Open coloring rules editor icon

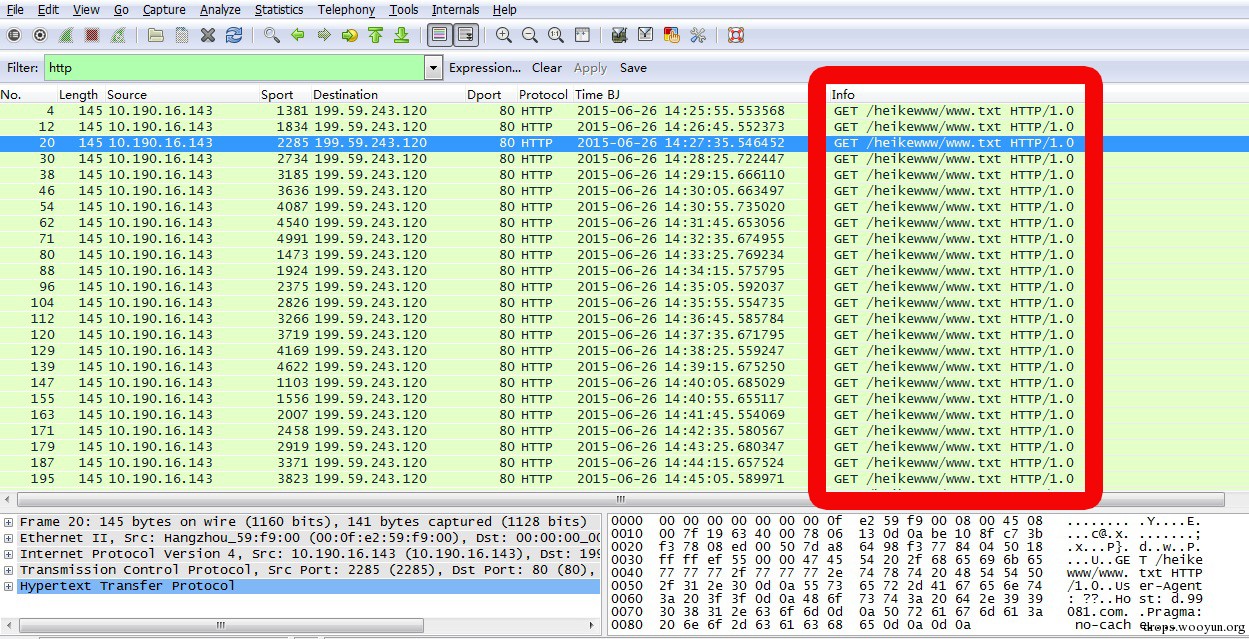pyautogui.click(x=671, y=35)
